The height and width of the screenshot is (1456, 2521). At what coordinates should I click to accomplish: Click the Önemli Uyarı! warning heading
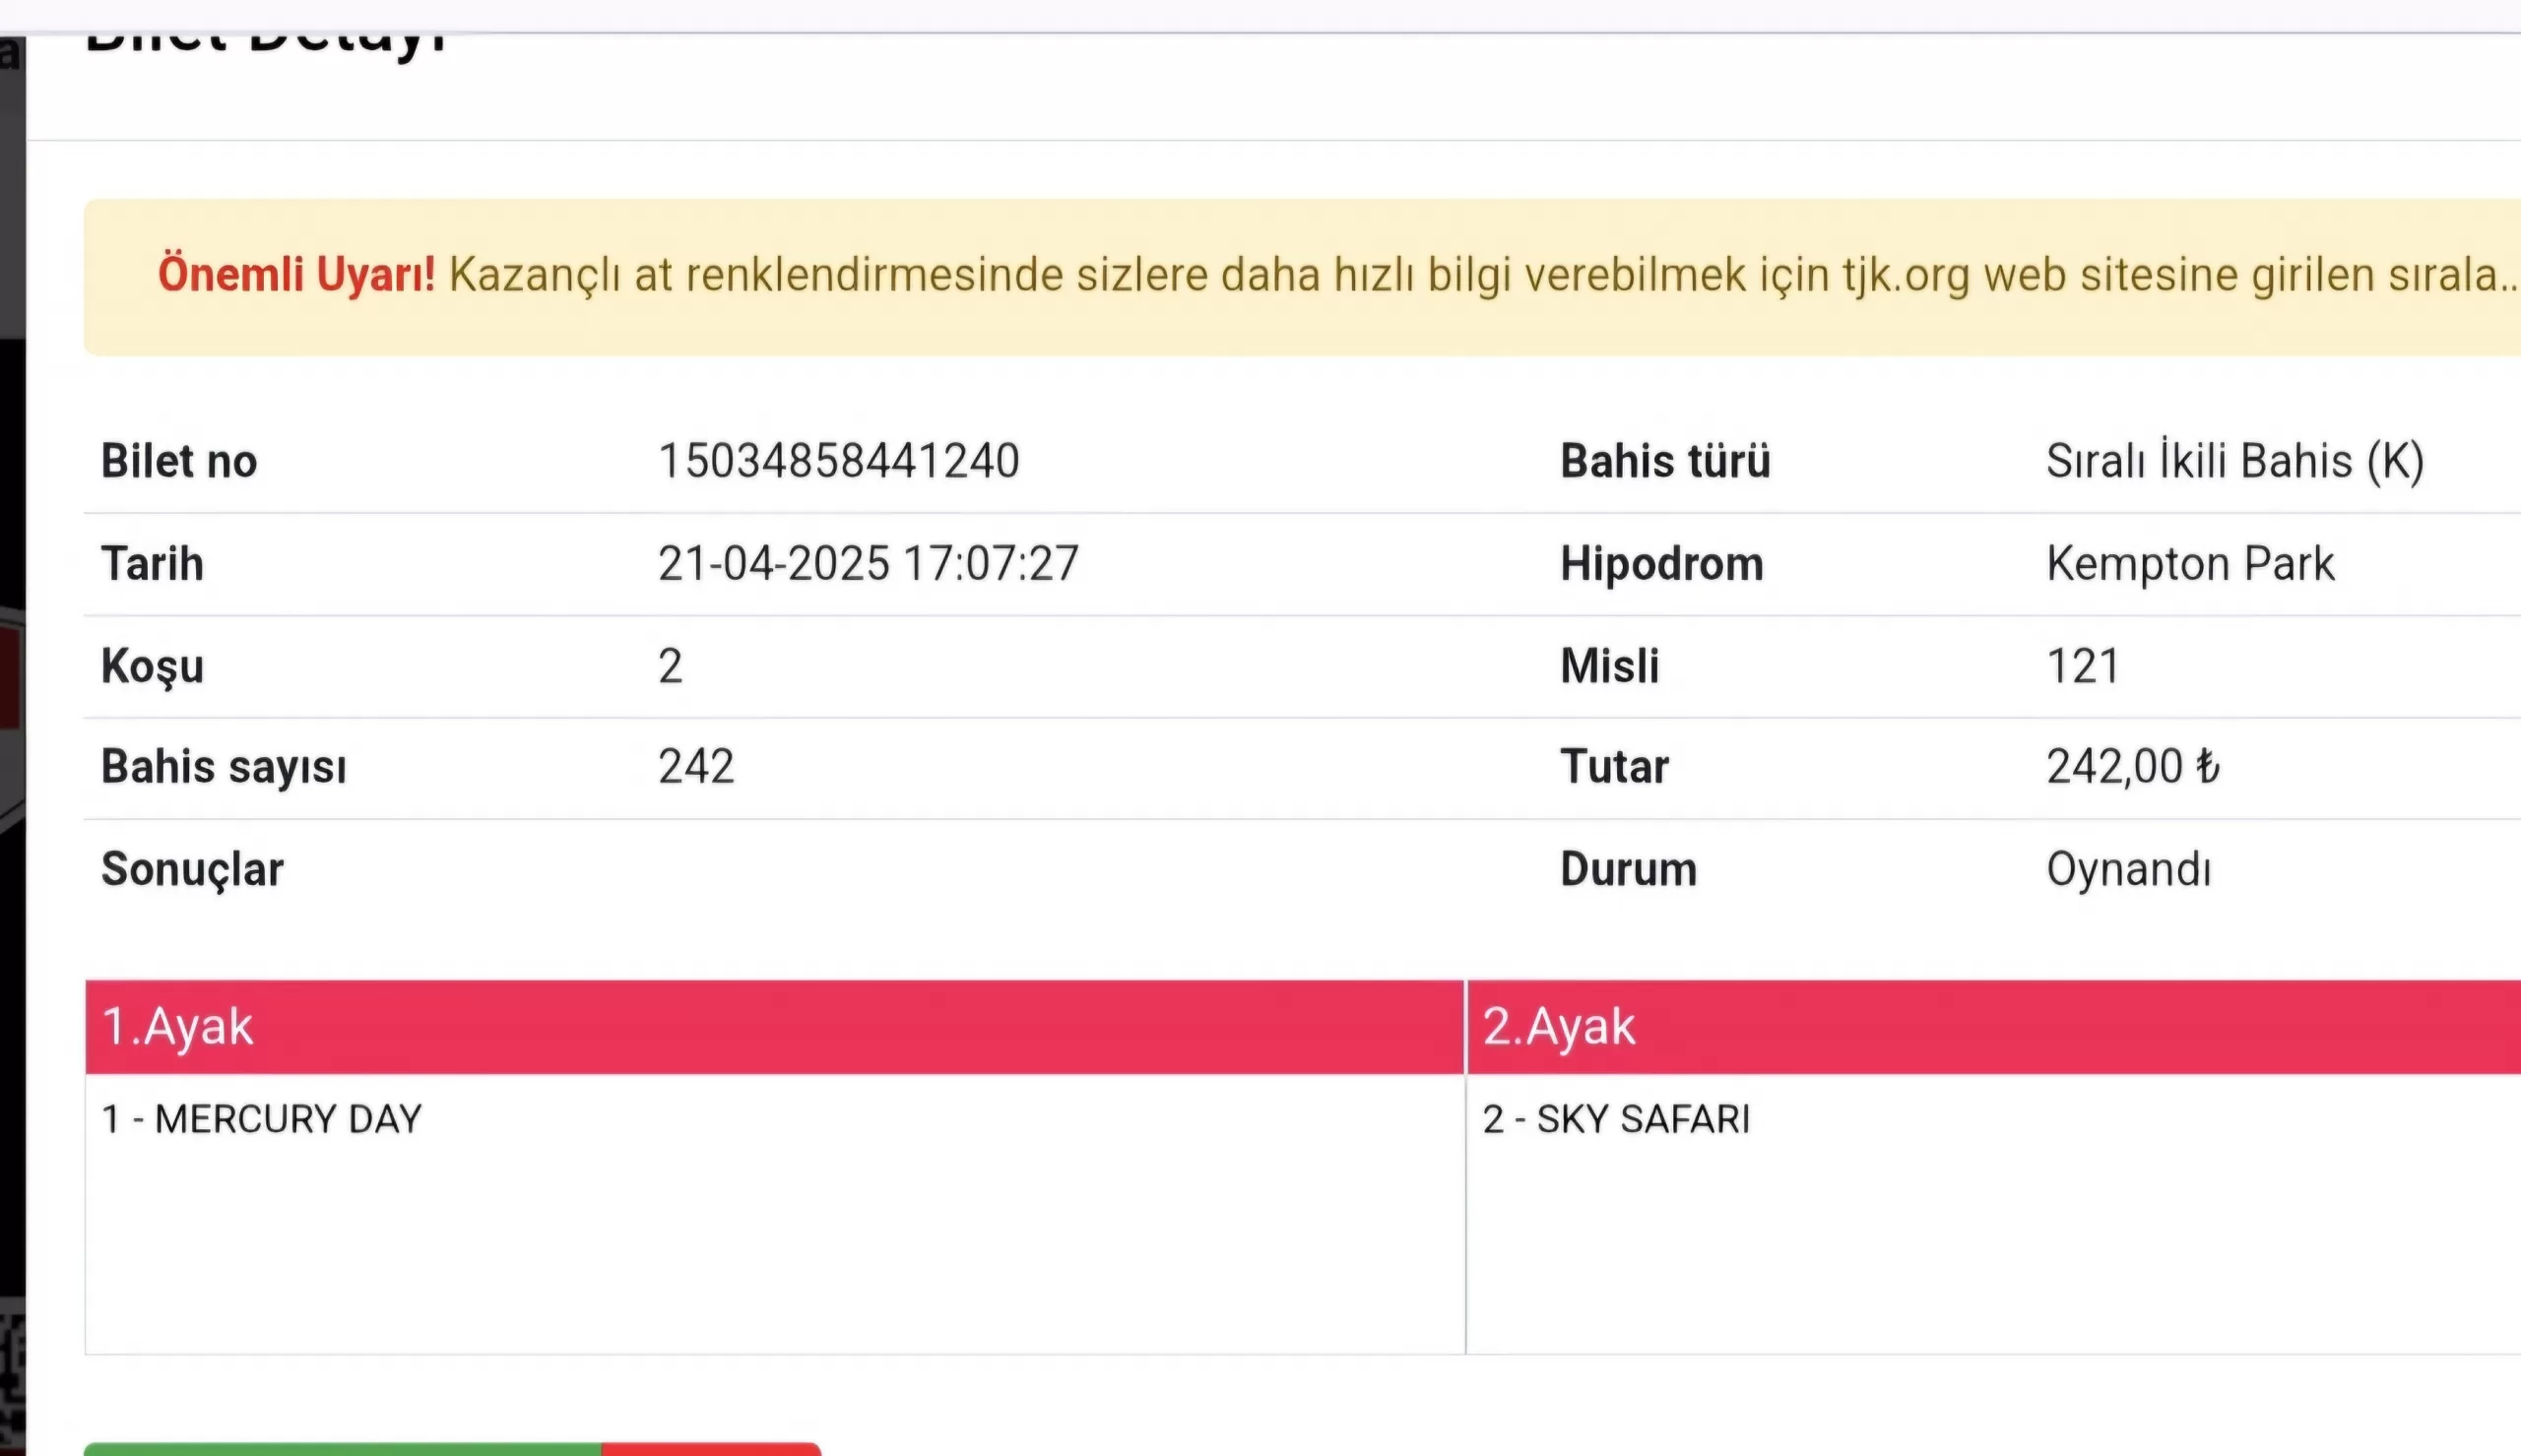click(x=296, y=275)
